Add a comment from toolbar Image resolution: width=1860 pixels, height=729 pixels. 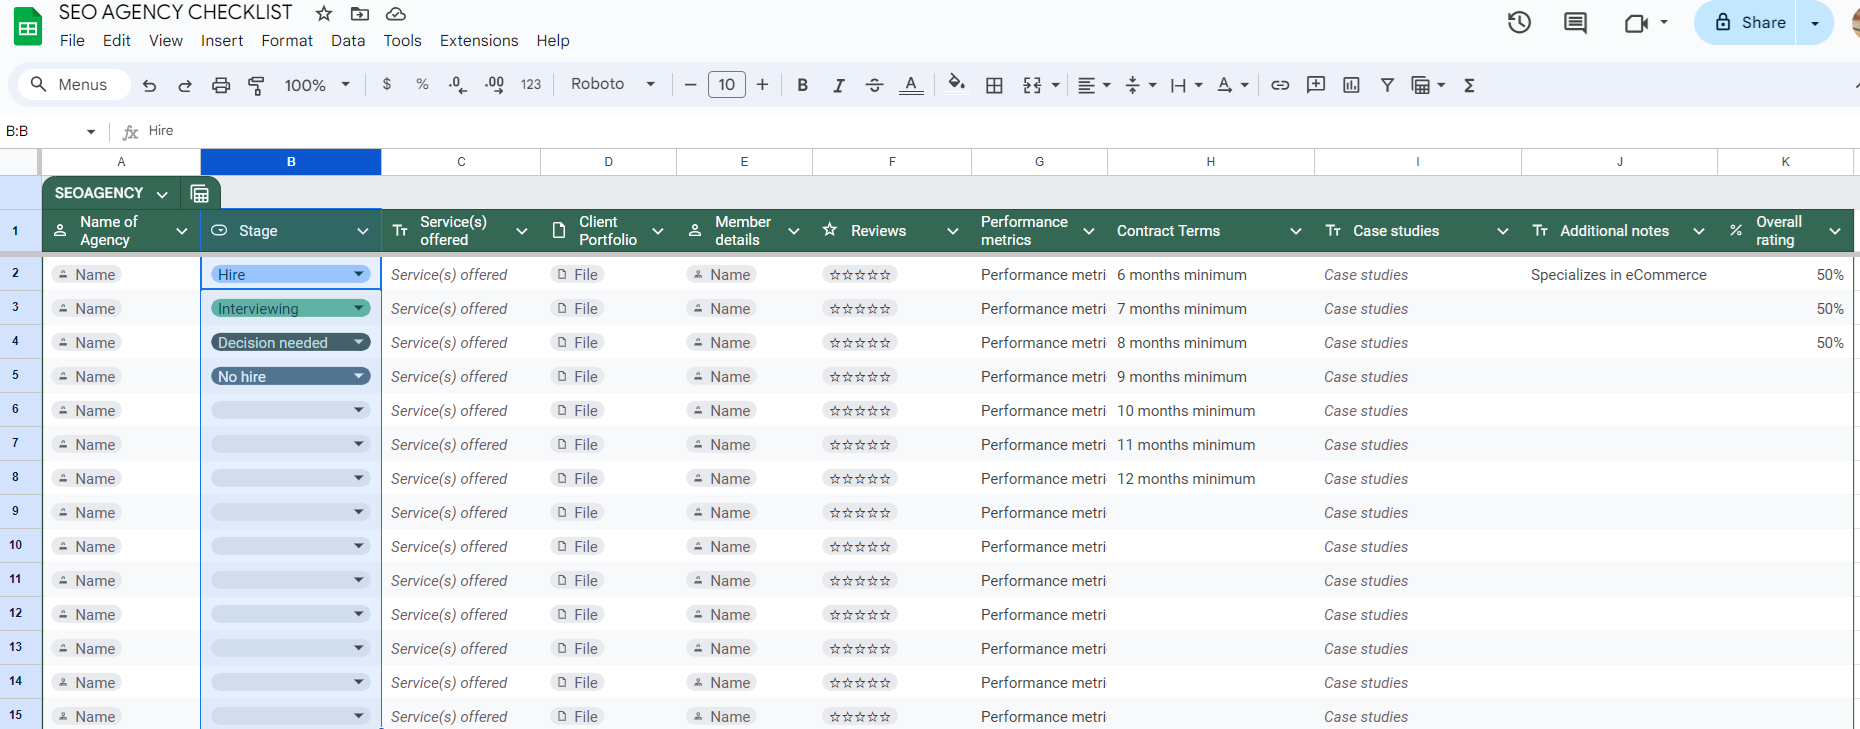click(1316, 85)
